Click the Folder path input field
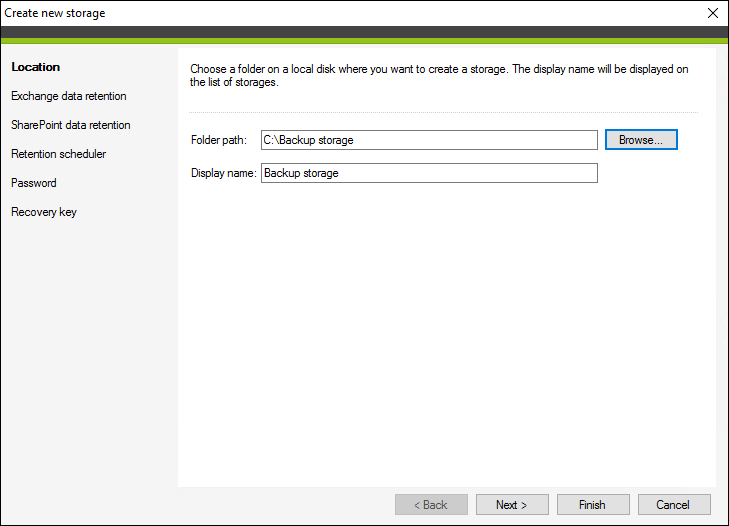Image resolution: width=729 pixels, height=526 pixels. 429,140
